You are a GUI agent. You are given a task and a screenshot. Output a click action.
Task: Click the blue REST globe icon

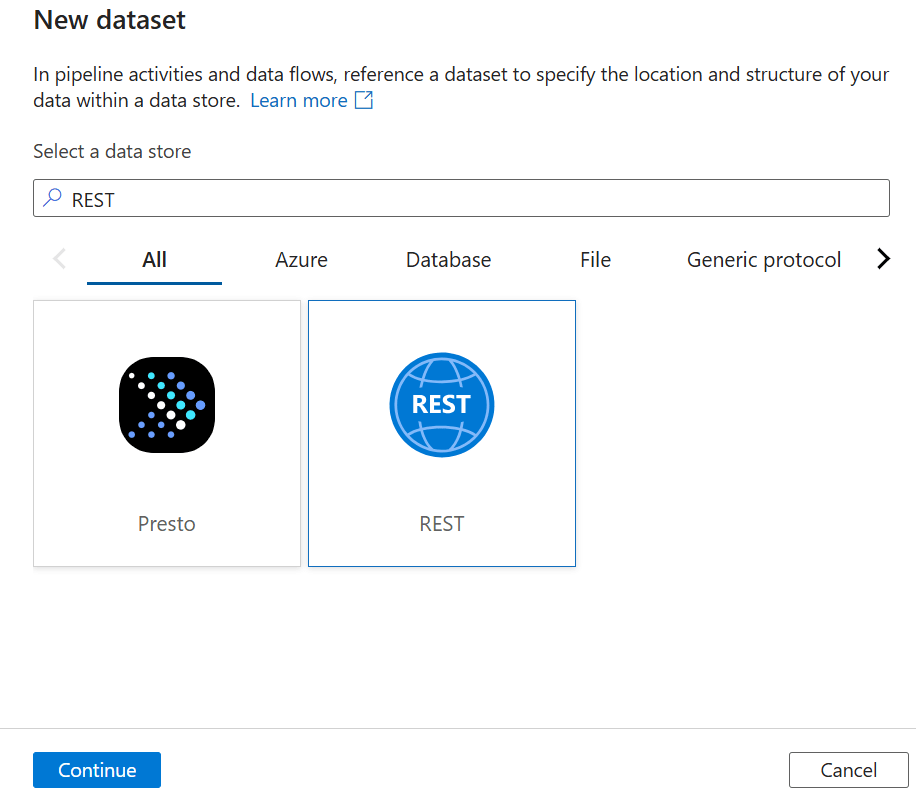441,405
